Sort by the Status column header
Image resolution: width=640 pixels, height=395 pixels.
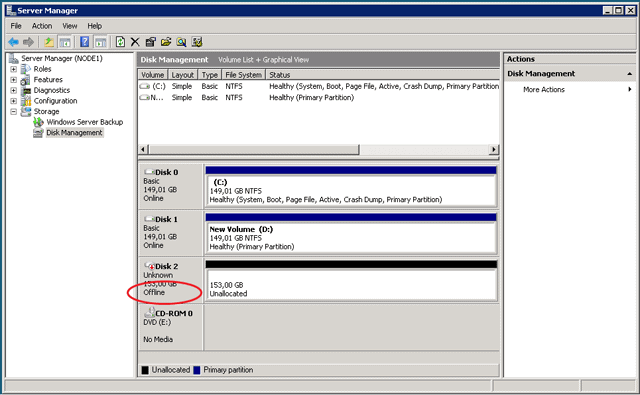[x=382, y=75]
